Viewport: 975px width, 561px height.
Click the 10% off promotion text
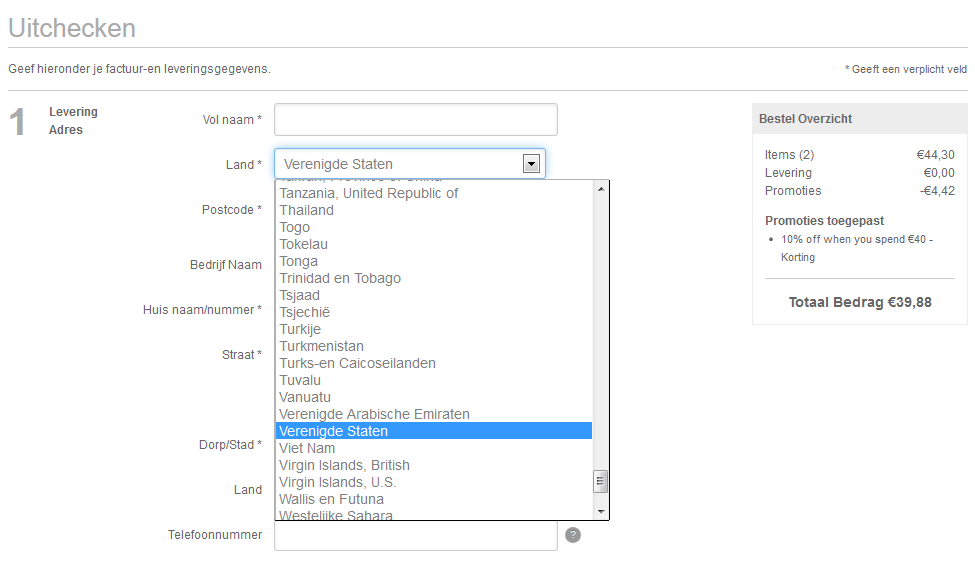[x=857, y=248]
